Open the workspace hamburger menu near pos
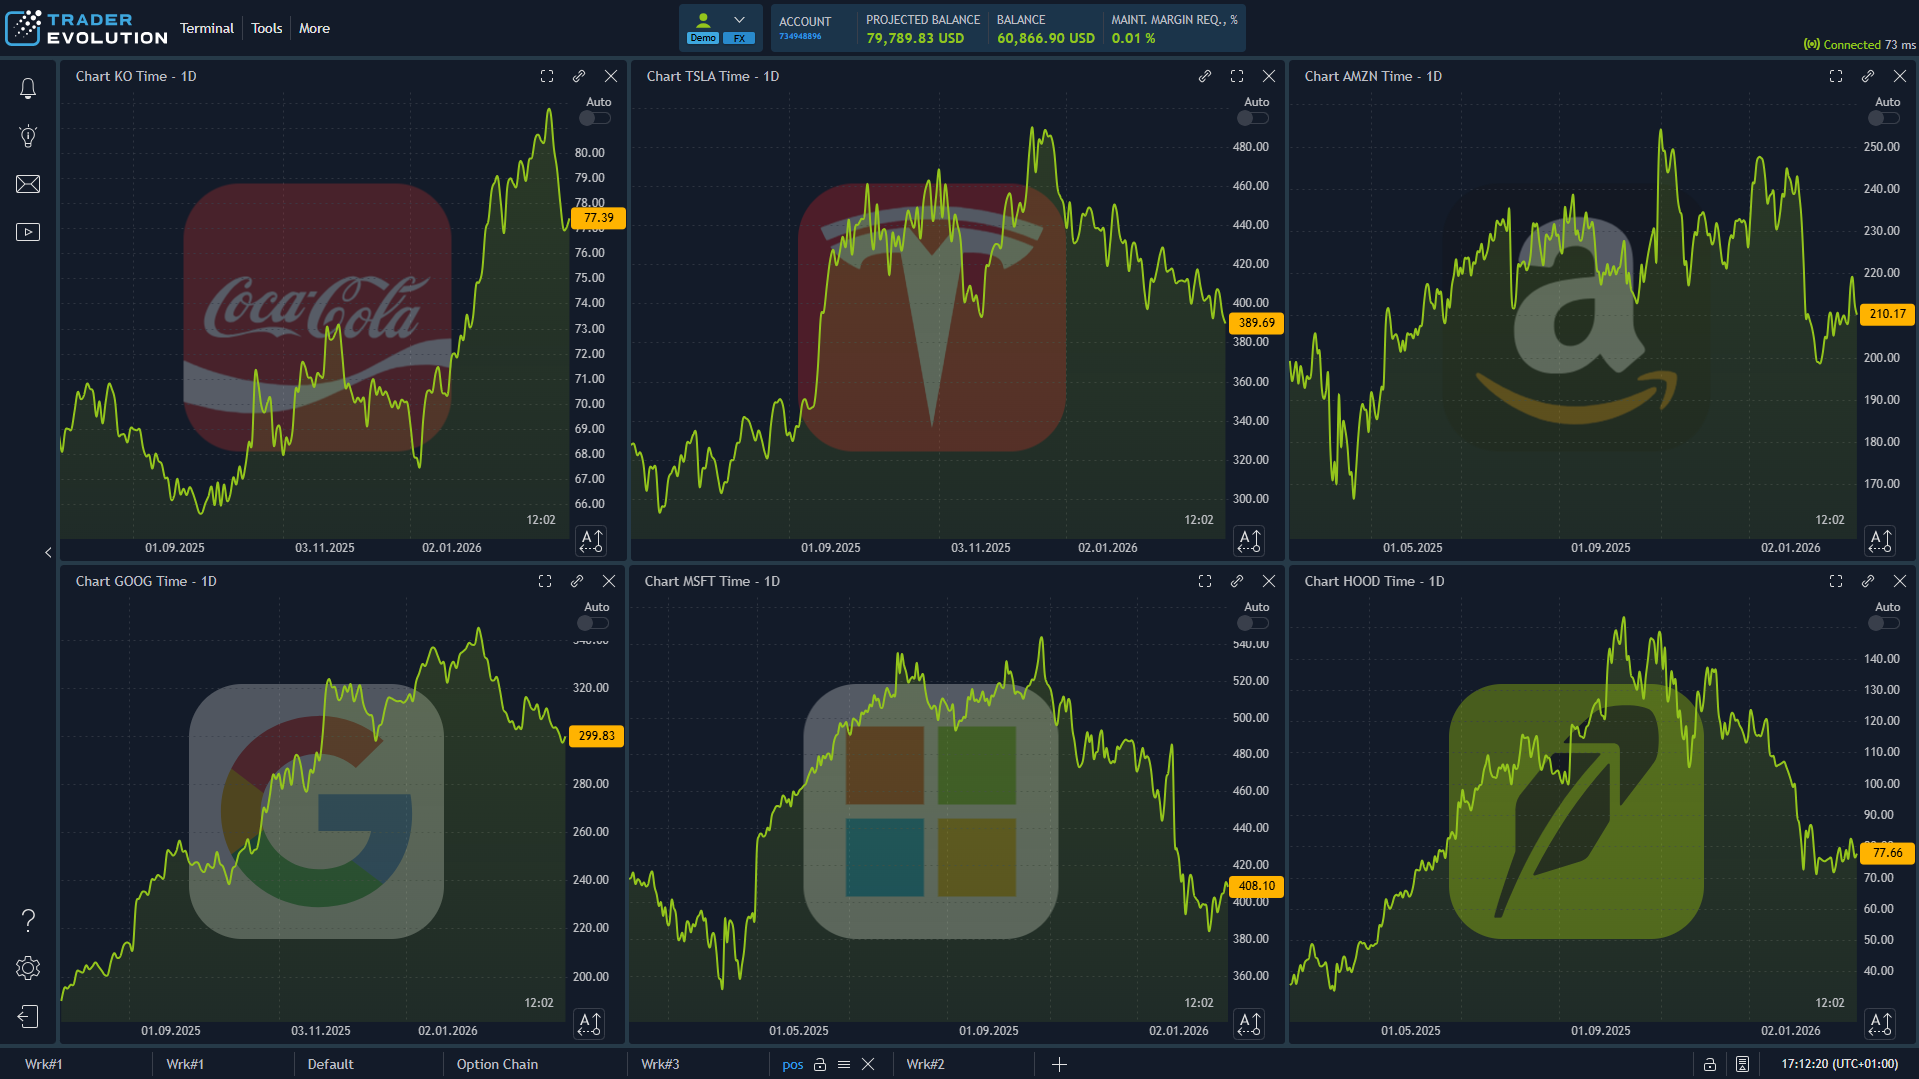The height and width of the screenshot is (1079, 1919). pyautogui.click(x=844, y=1064)
